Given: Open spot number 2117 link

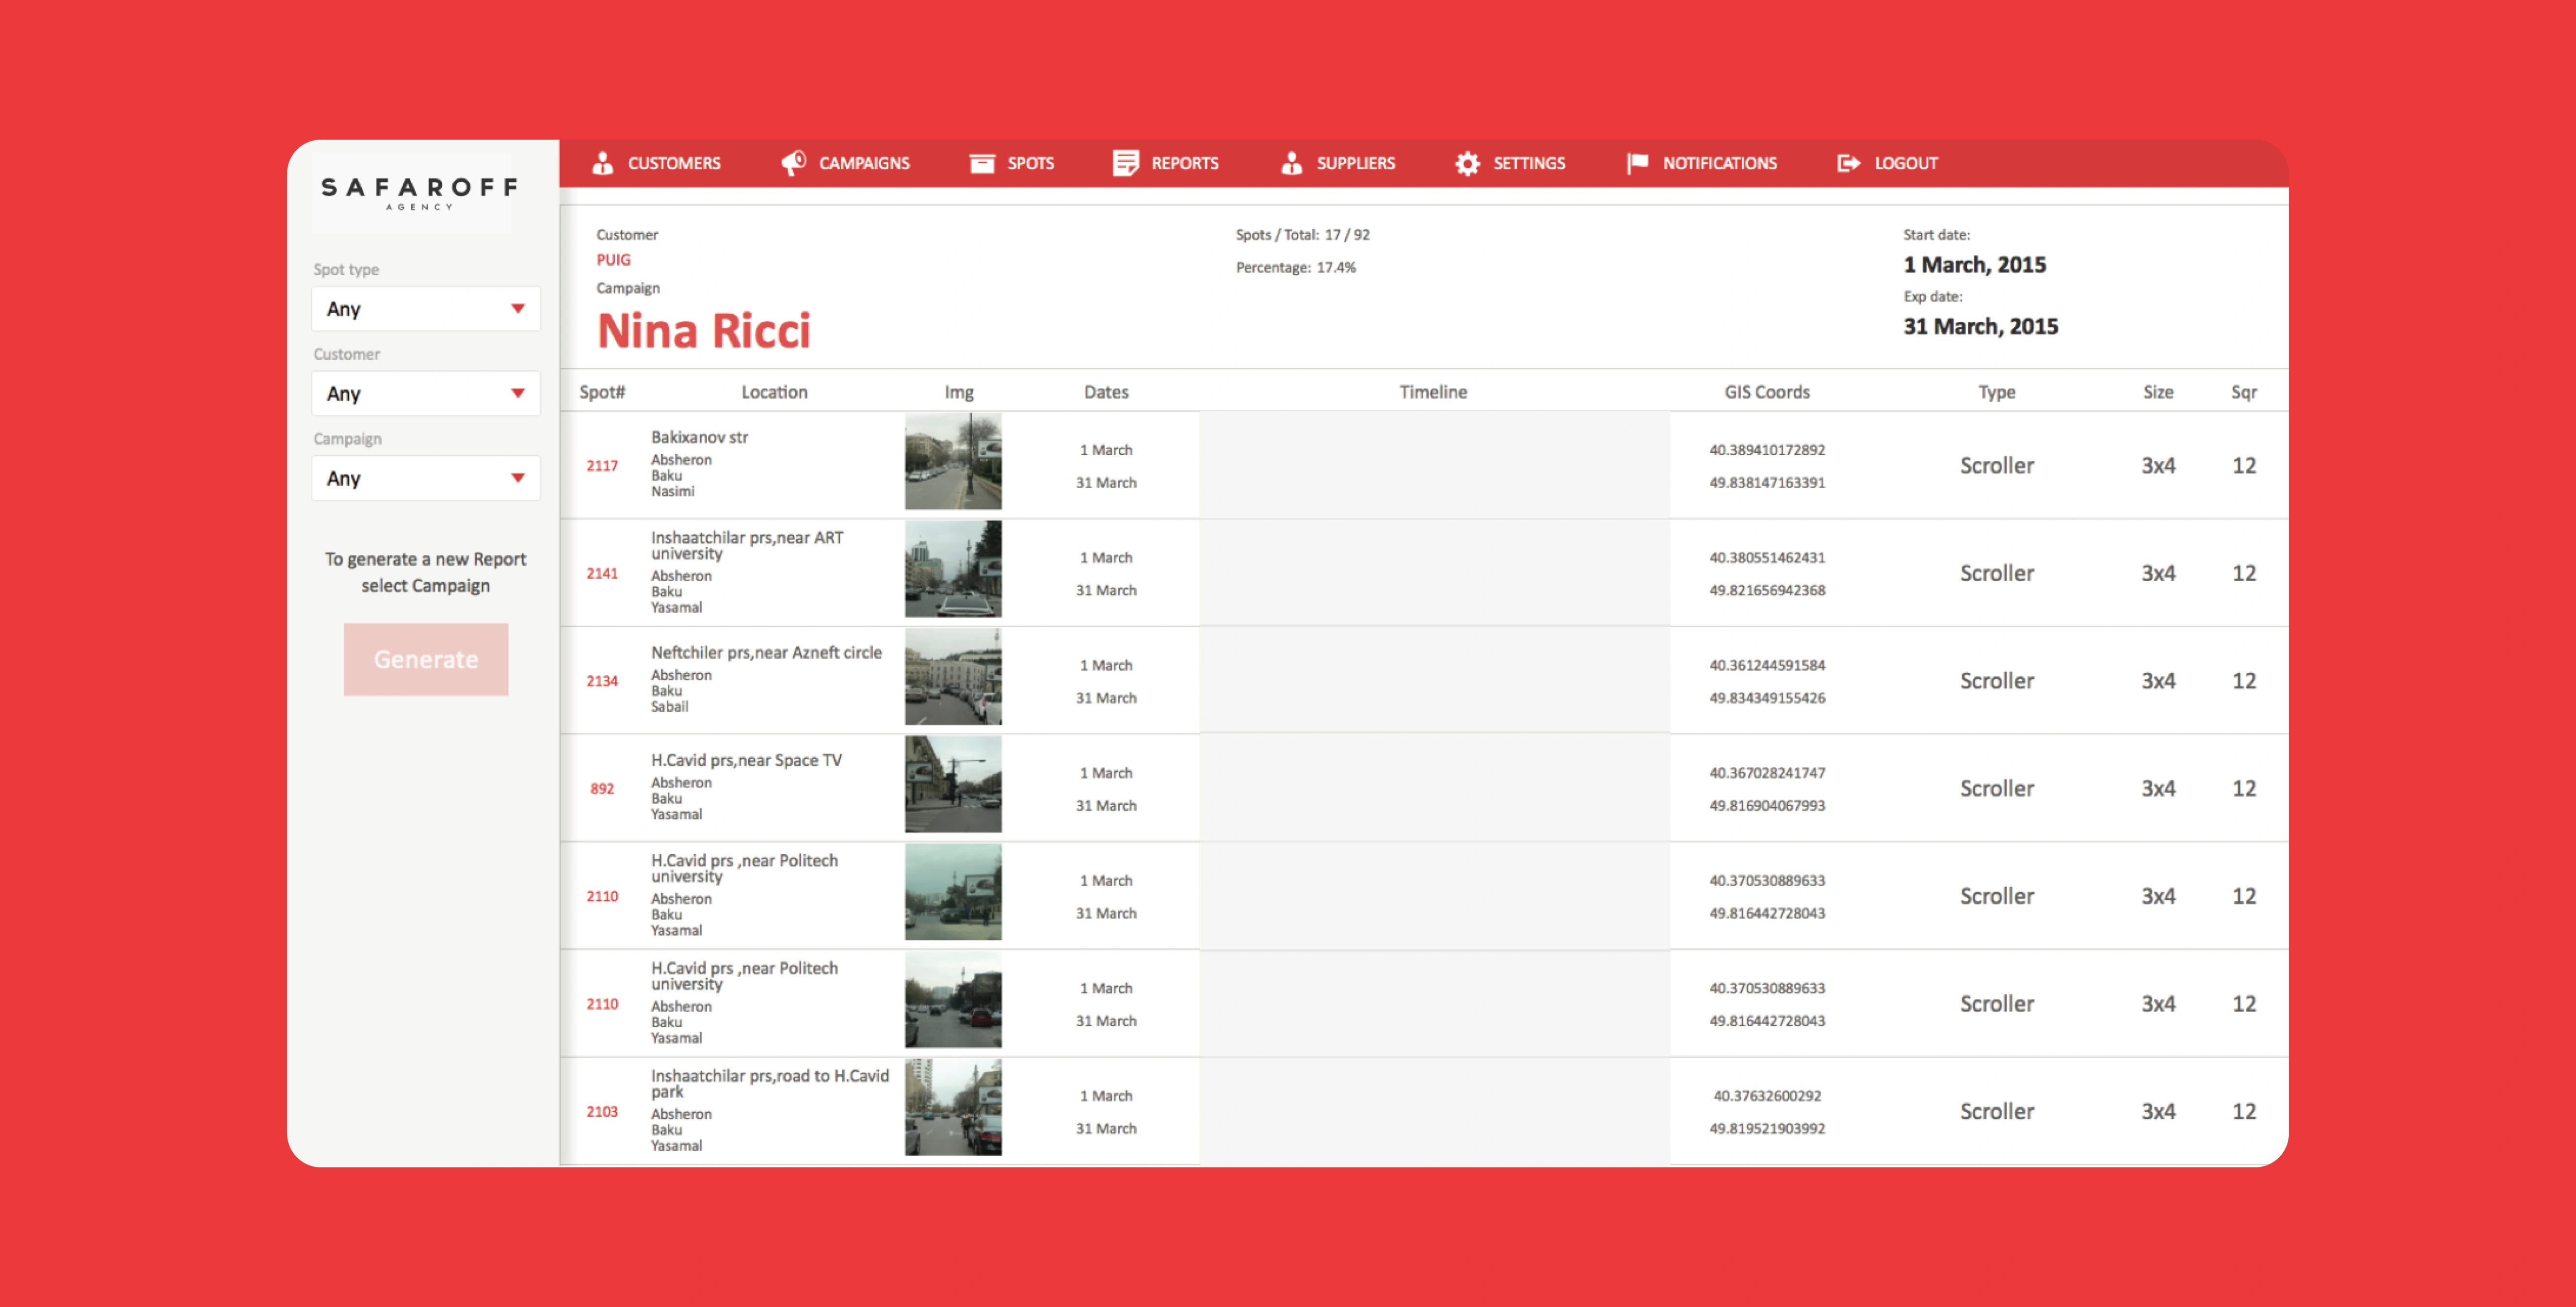Looking at the screenshot, I should tap(602, 466).
